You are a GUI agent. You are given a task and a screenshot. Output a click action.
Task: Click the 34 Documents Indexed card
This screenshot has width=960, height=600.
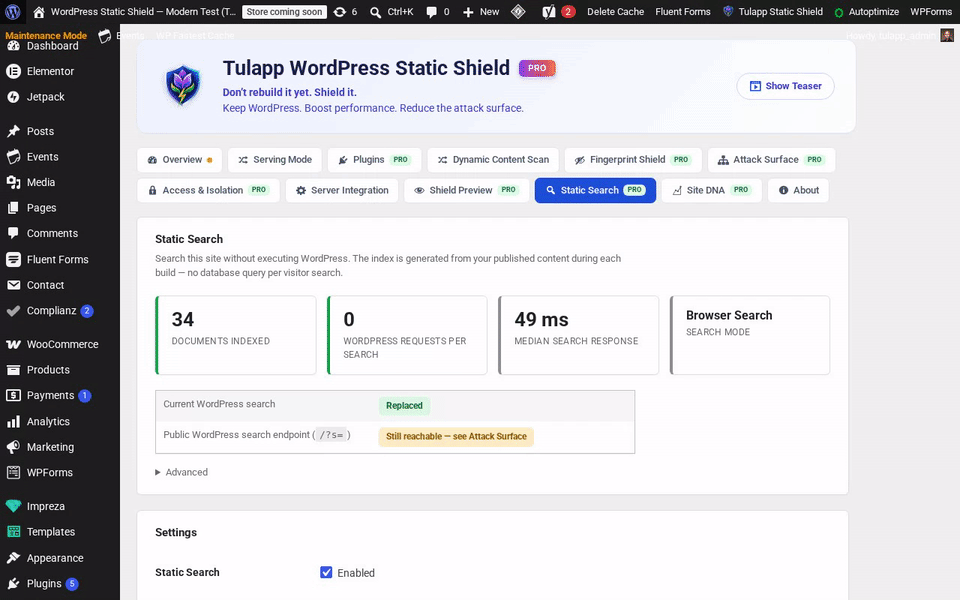point(236,335)
